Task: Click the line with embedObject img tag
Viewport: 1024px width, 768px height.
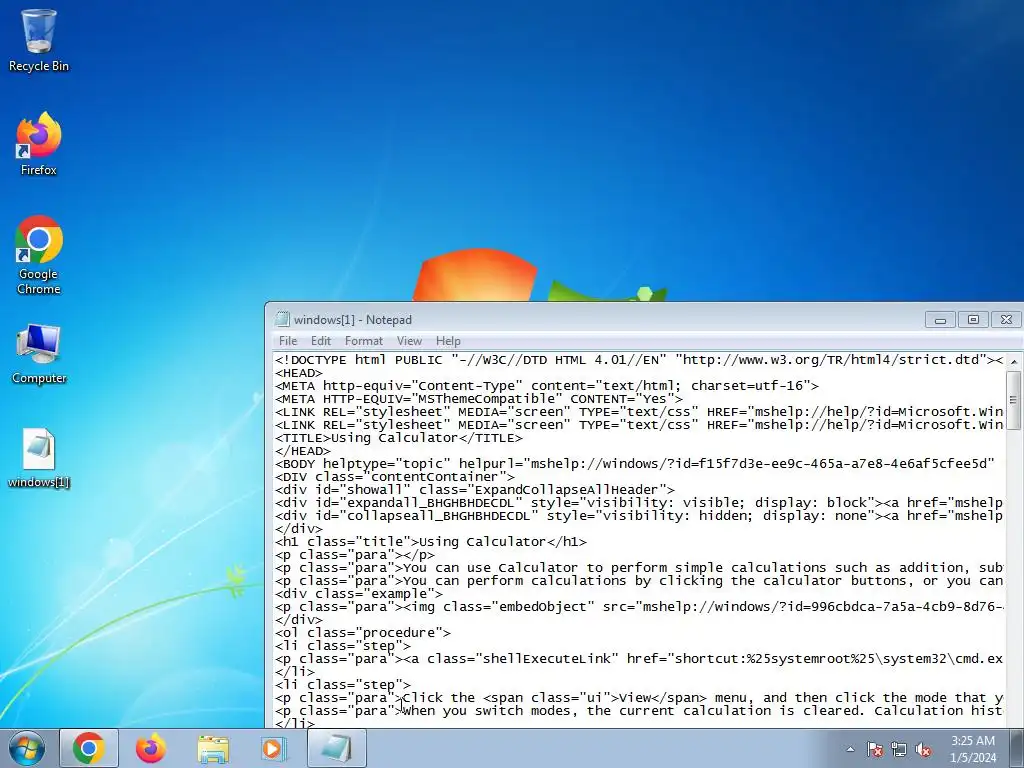Action: click(x=639, y=607)
